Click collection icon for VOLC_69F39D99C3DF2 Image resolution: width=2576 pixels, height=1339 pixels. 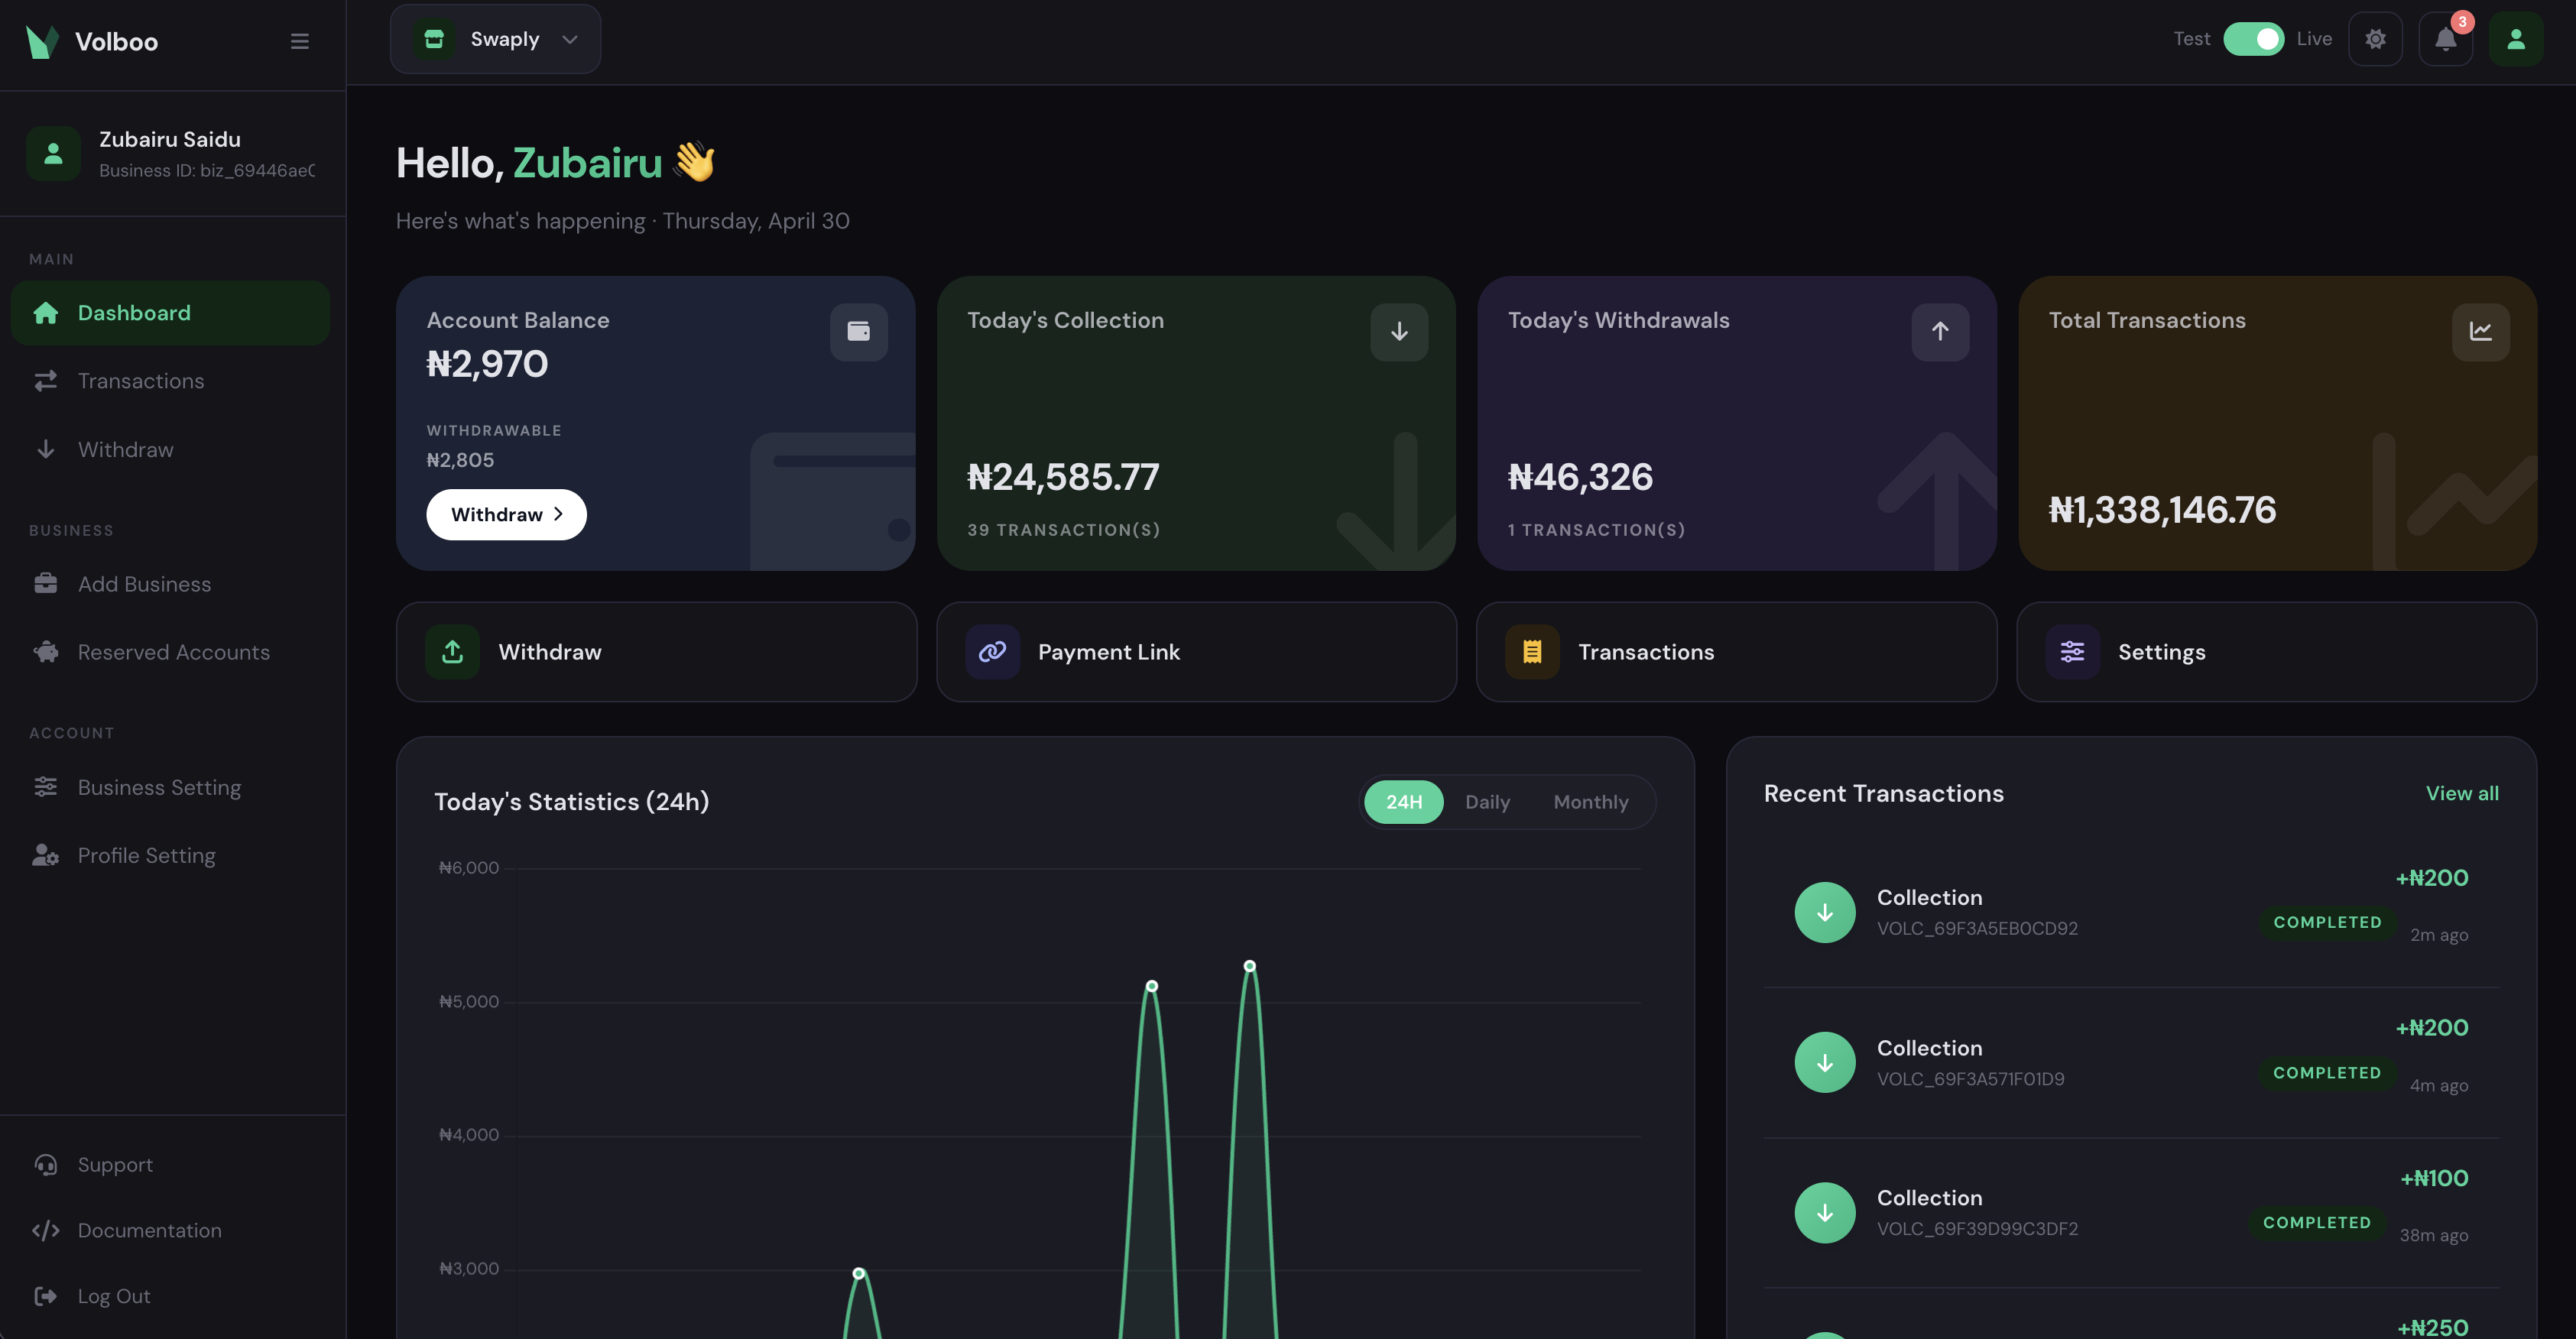[x=1824, y=1213]
